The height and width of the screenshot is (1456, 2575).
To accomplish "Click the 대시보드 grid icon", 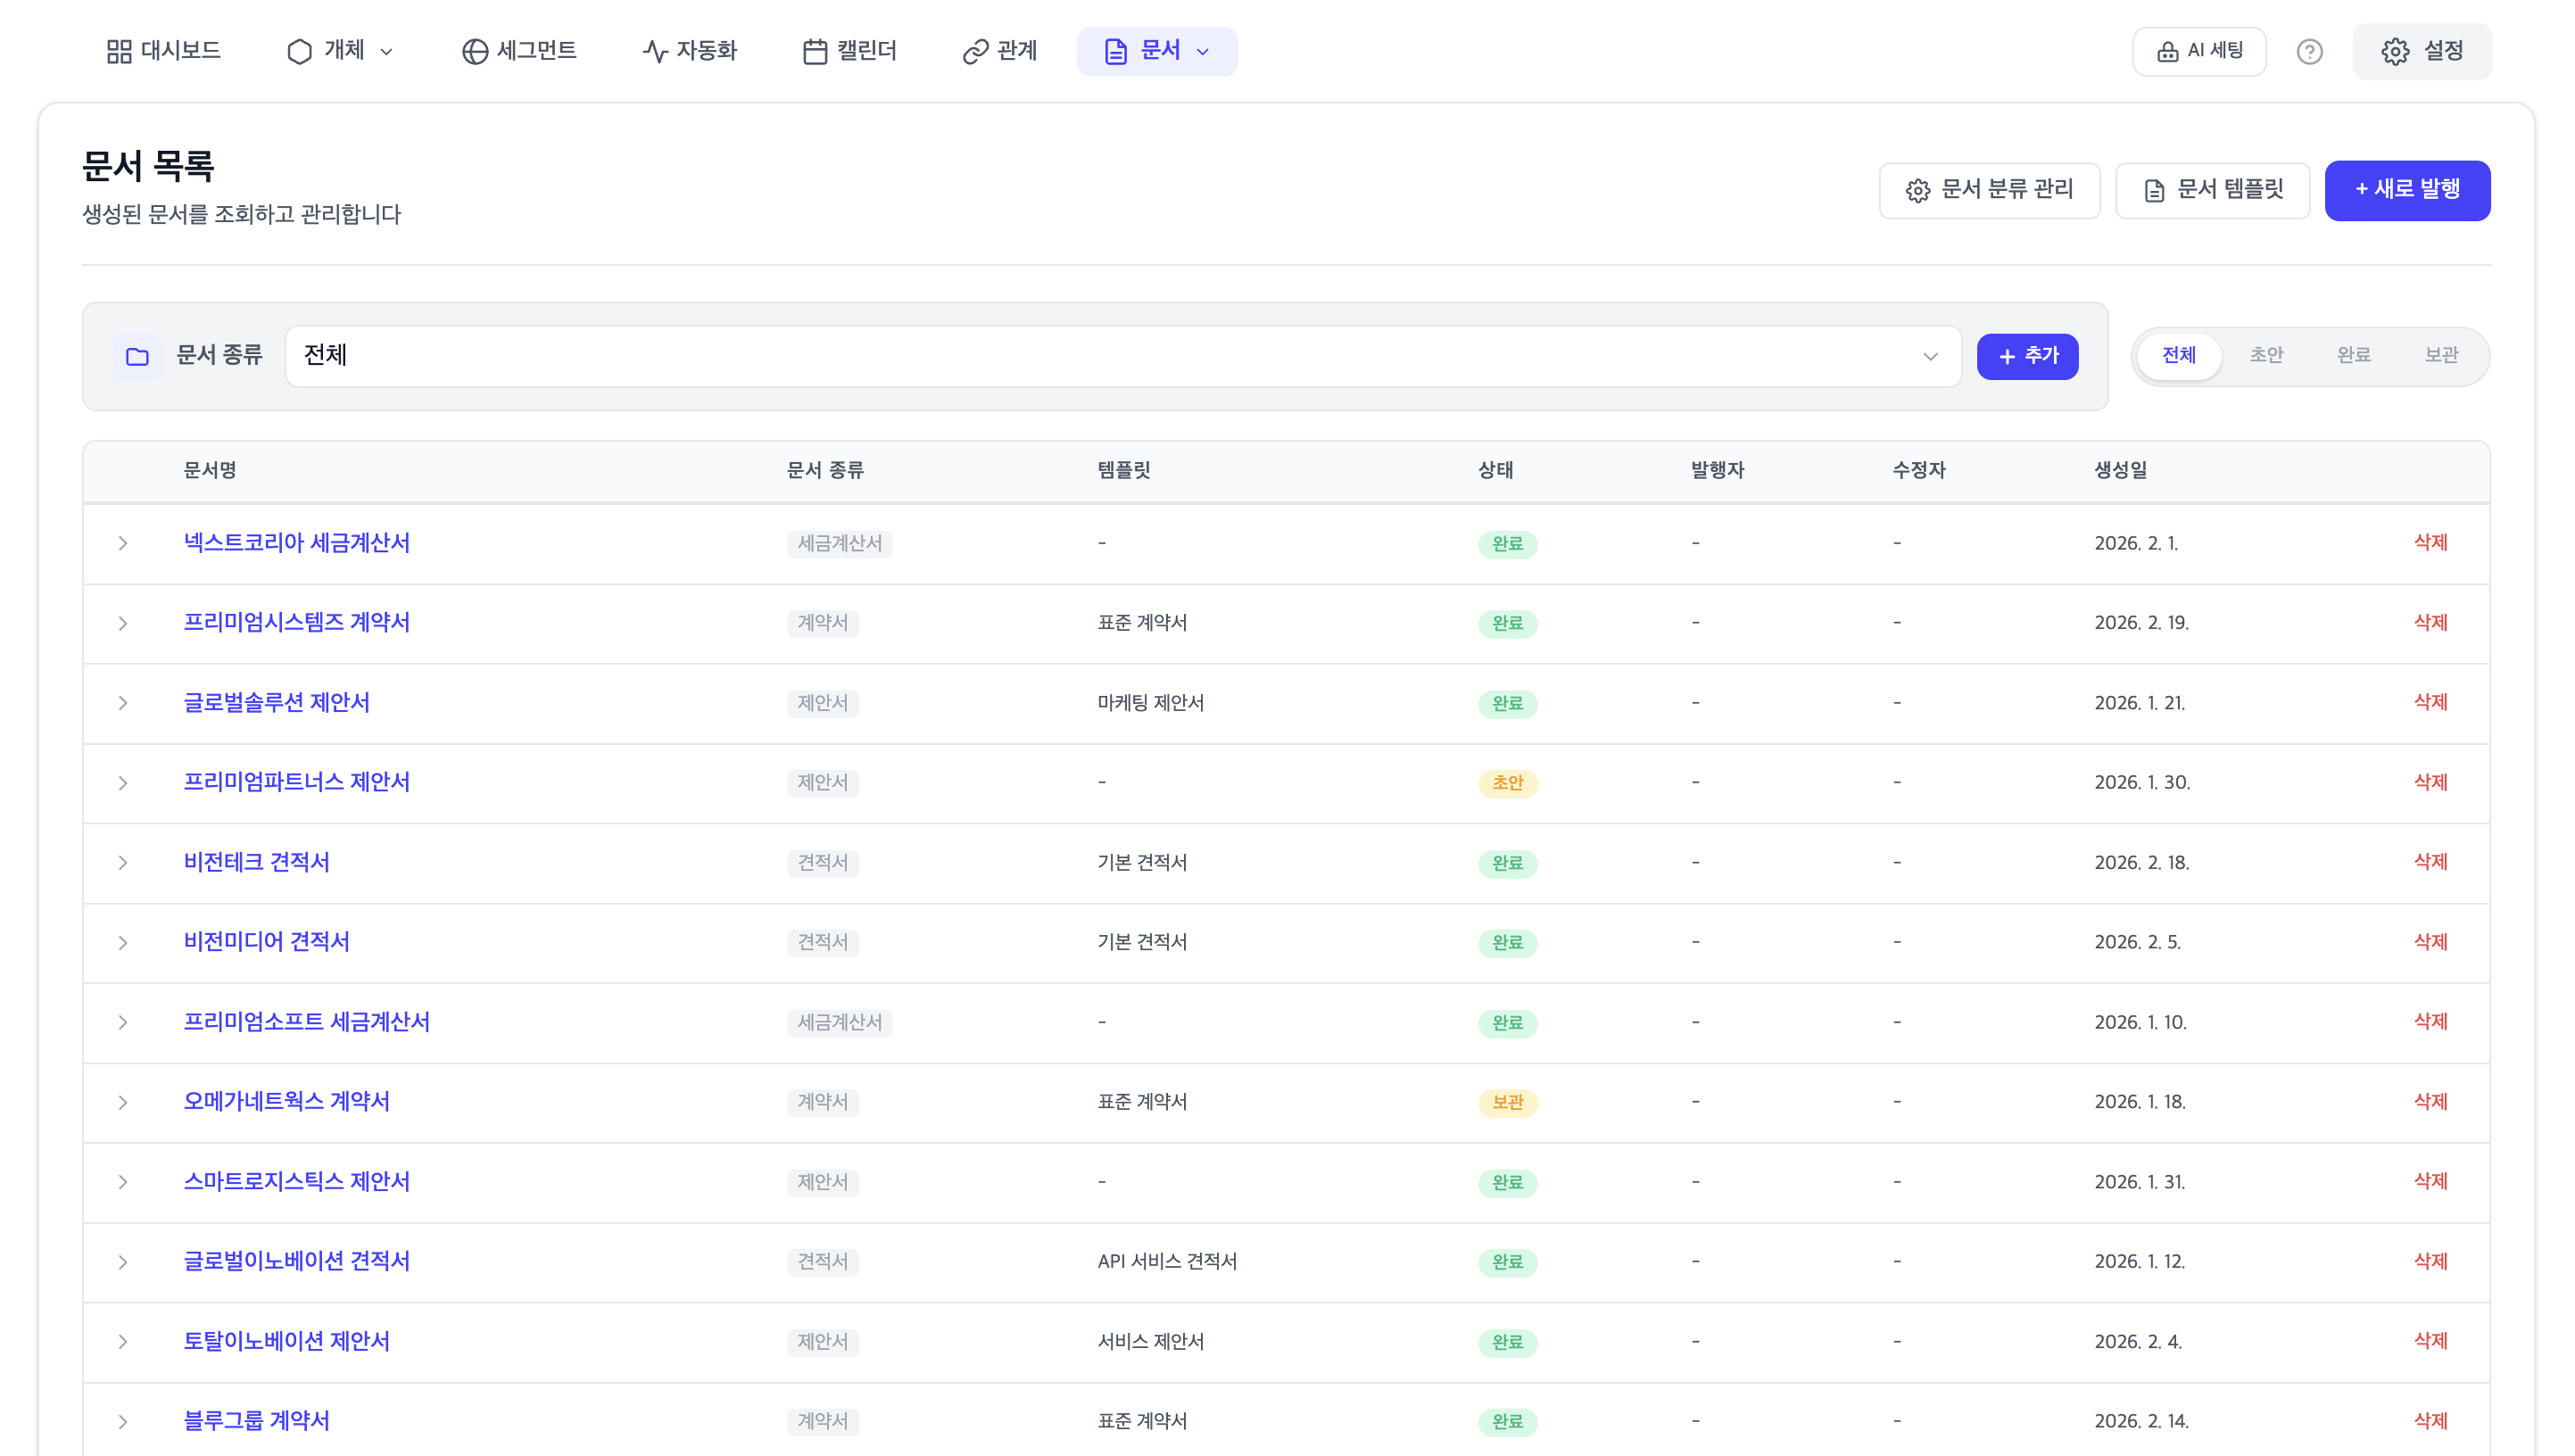I will [119, 51].
